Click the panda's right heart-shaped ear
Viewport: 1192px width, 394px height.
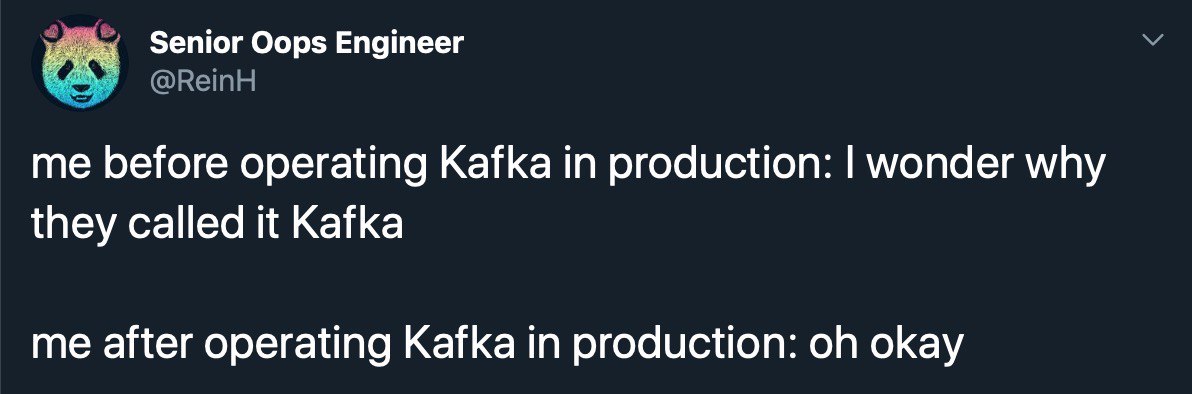tap(106, 30)
